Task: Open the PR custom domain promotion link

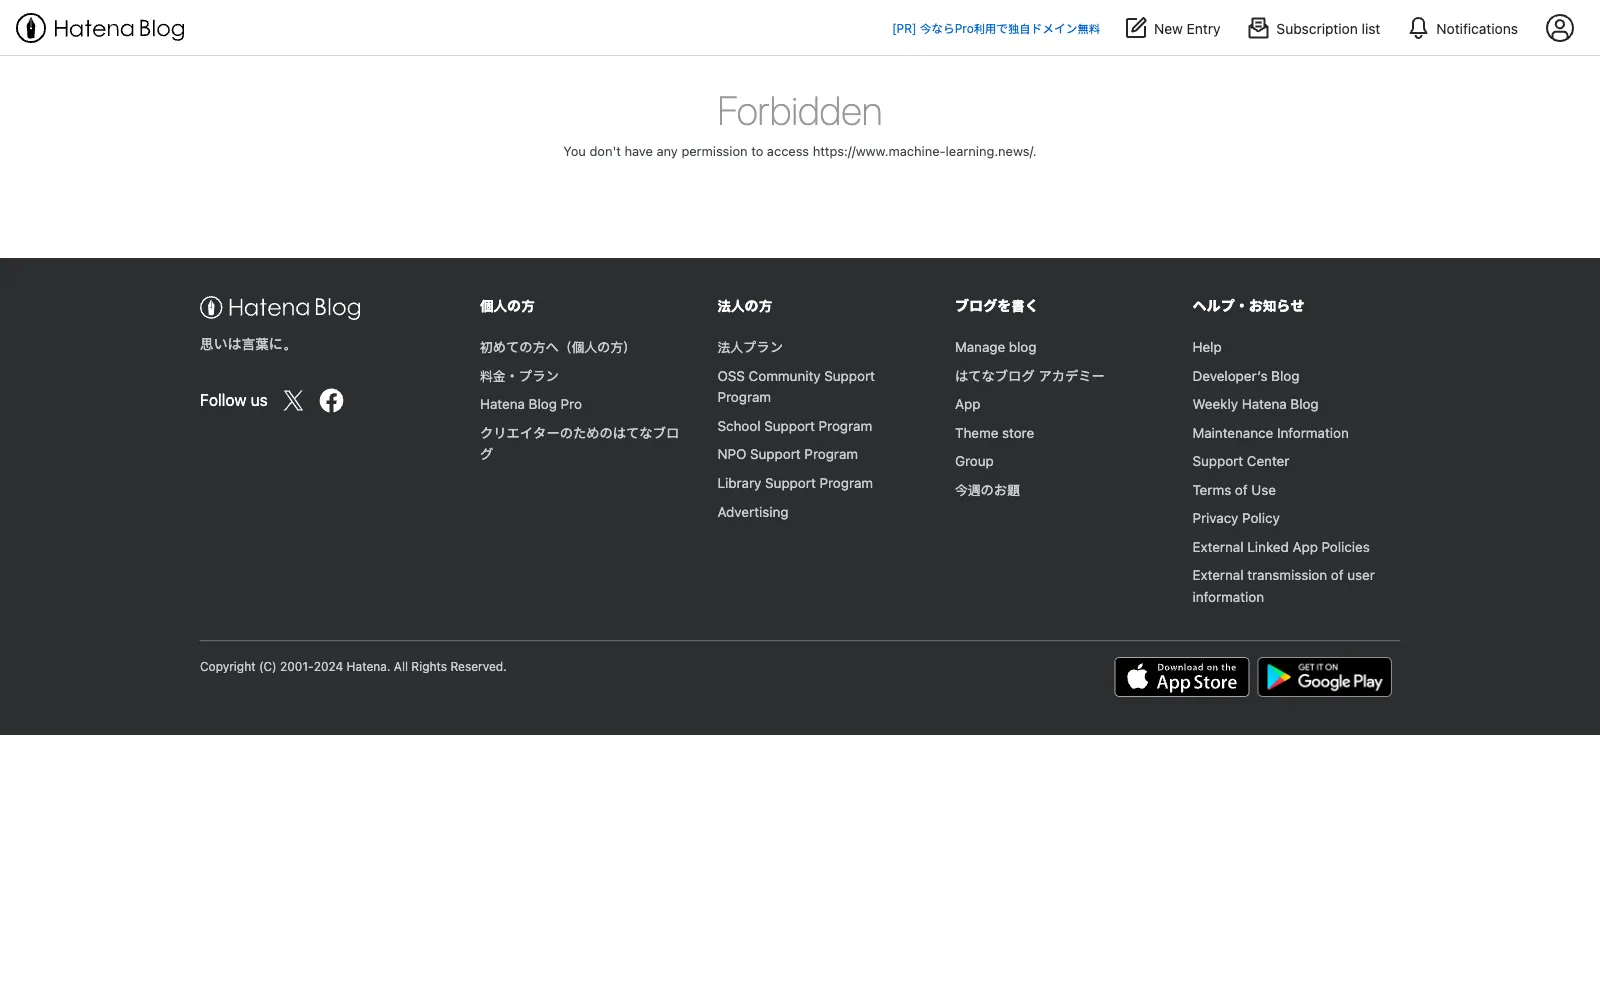Action: pyautogui.click(x=996, y=29)
